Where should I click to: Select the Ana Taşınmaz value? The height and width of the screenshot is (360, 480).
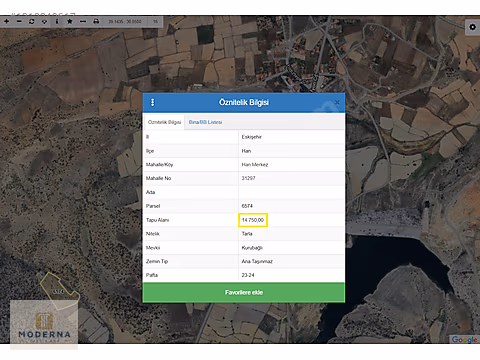pos(257,261)
